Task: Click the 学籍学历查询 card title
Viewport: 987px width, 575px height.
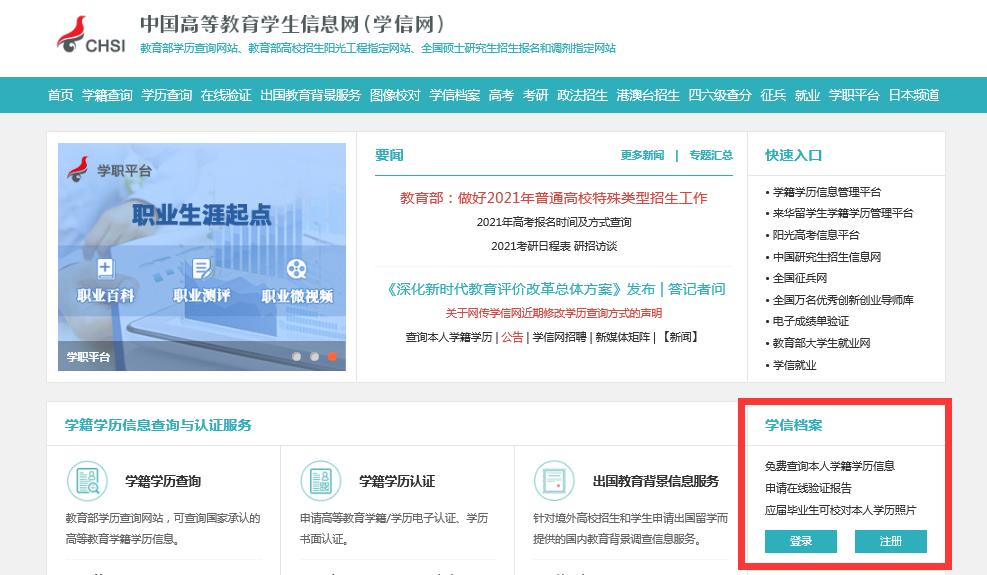Action: (163, 481)
